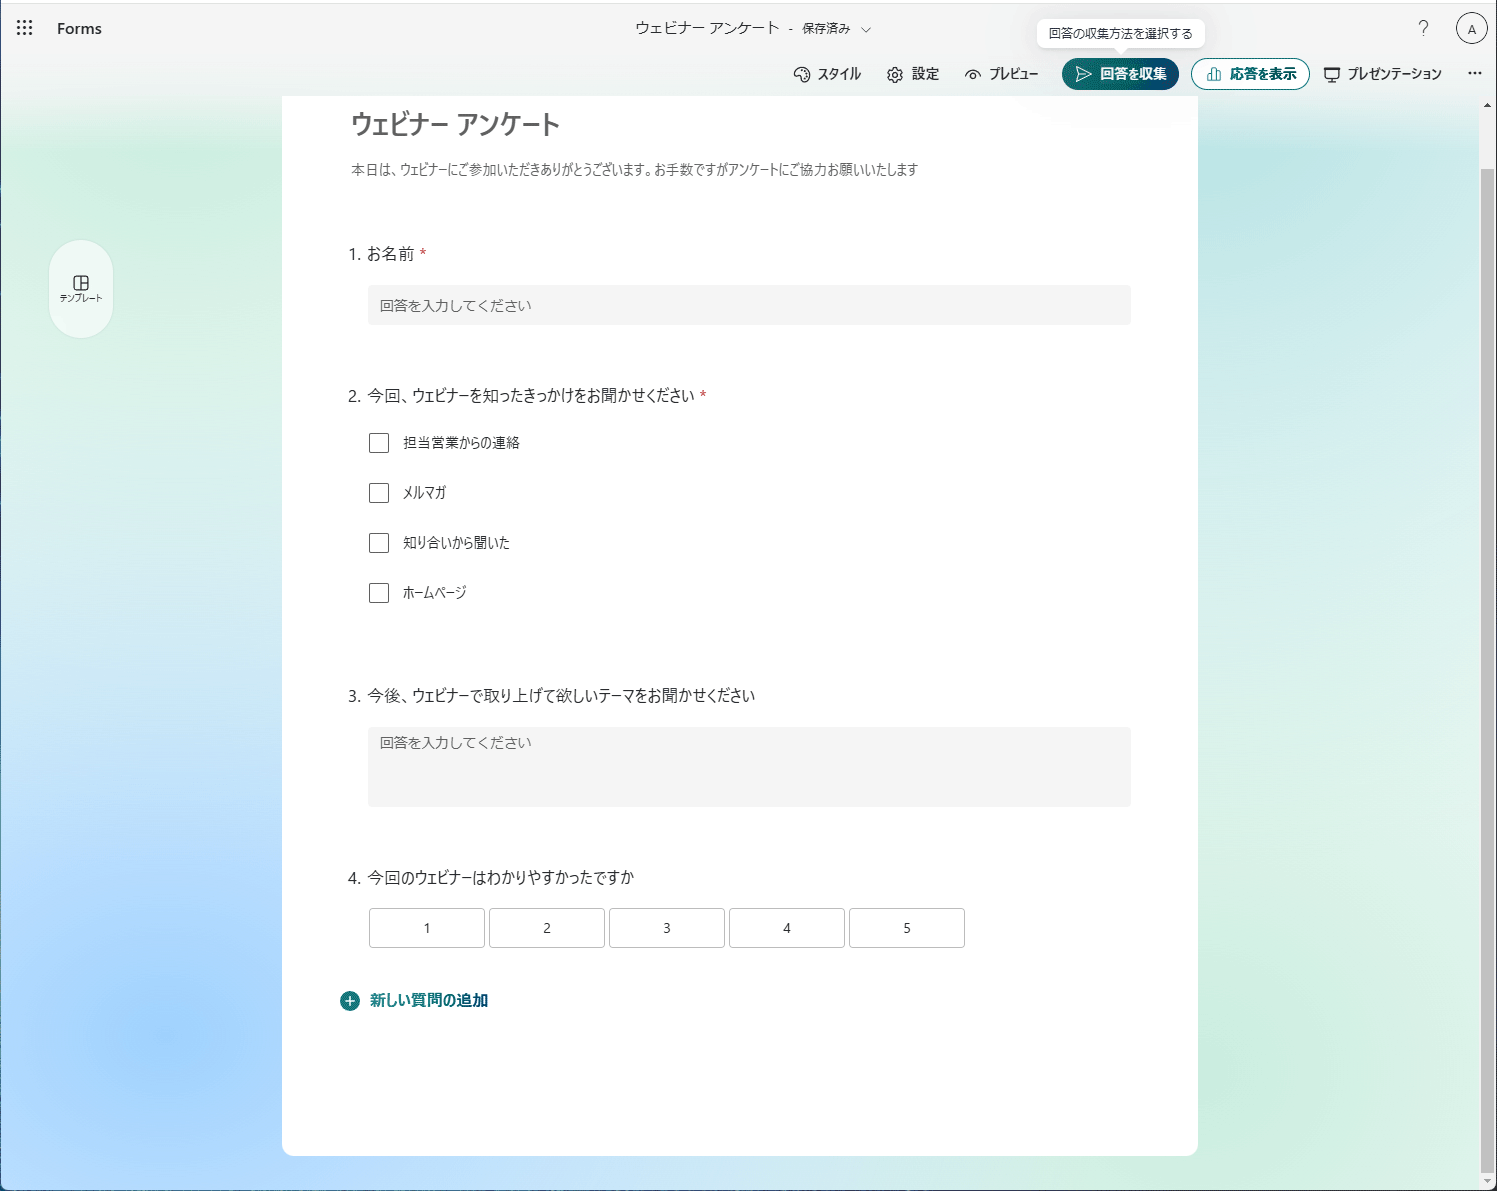Open the スタイル panel

828,73
